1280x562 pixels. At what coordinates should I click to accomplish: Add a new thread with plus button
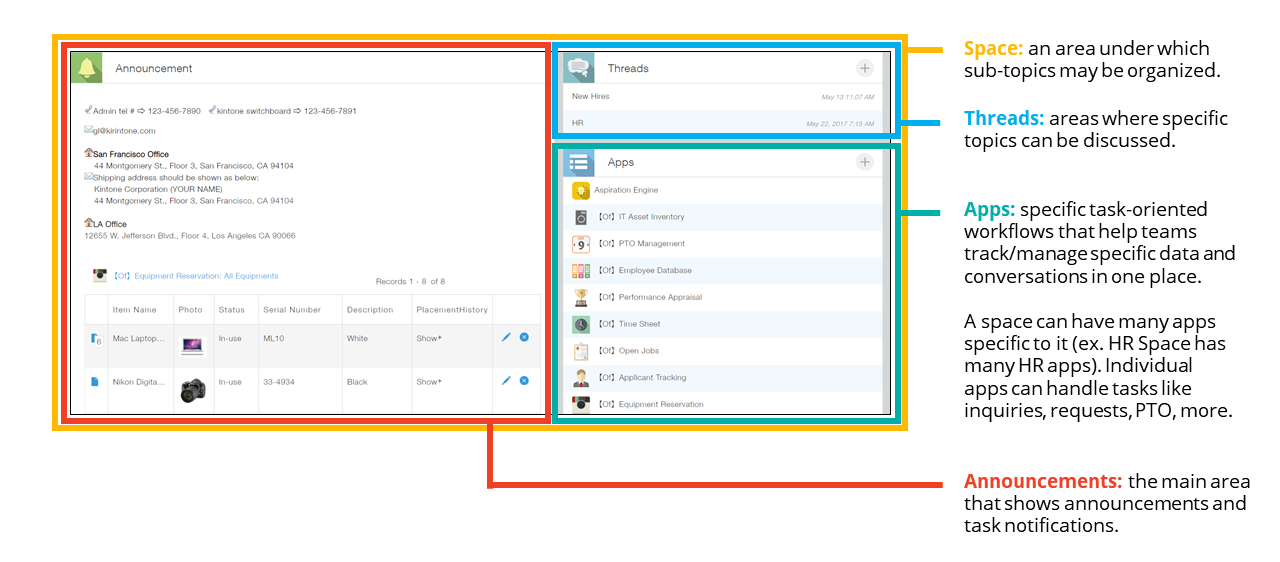tap(865, 68)
